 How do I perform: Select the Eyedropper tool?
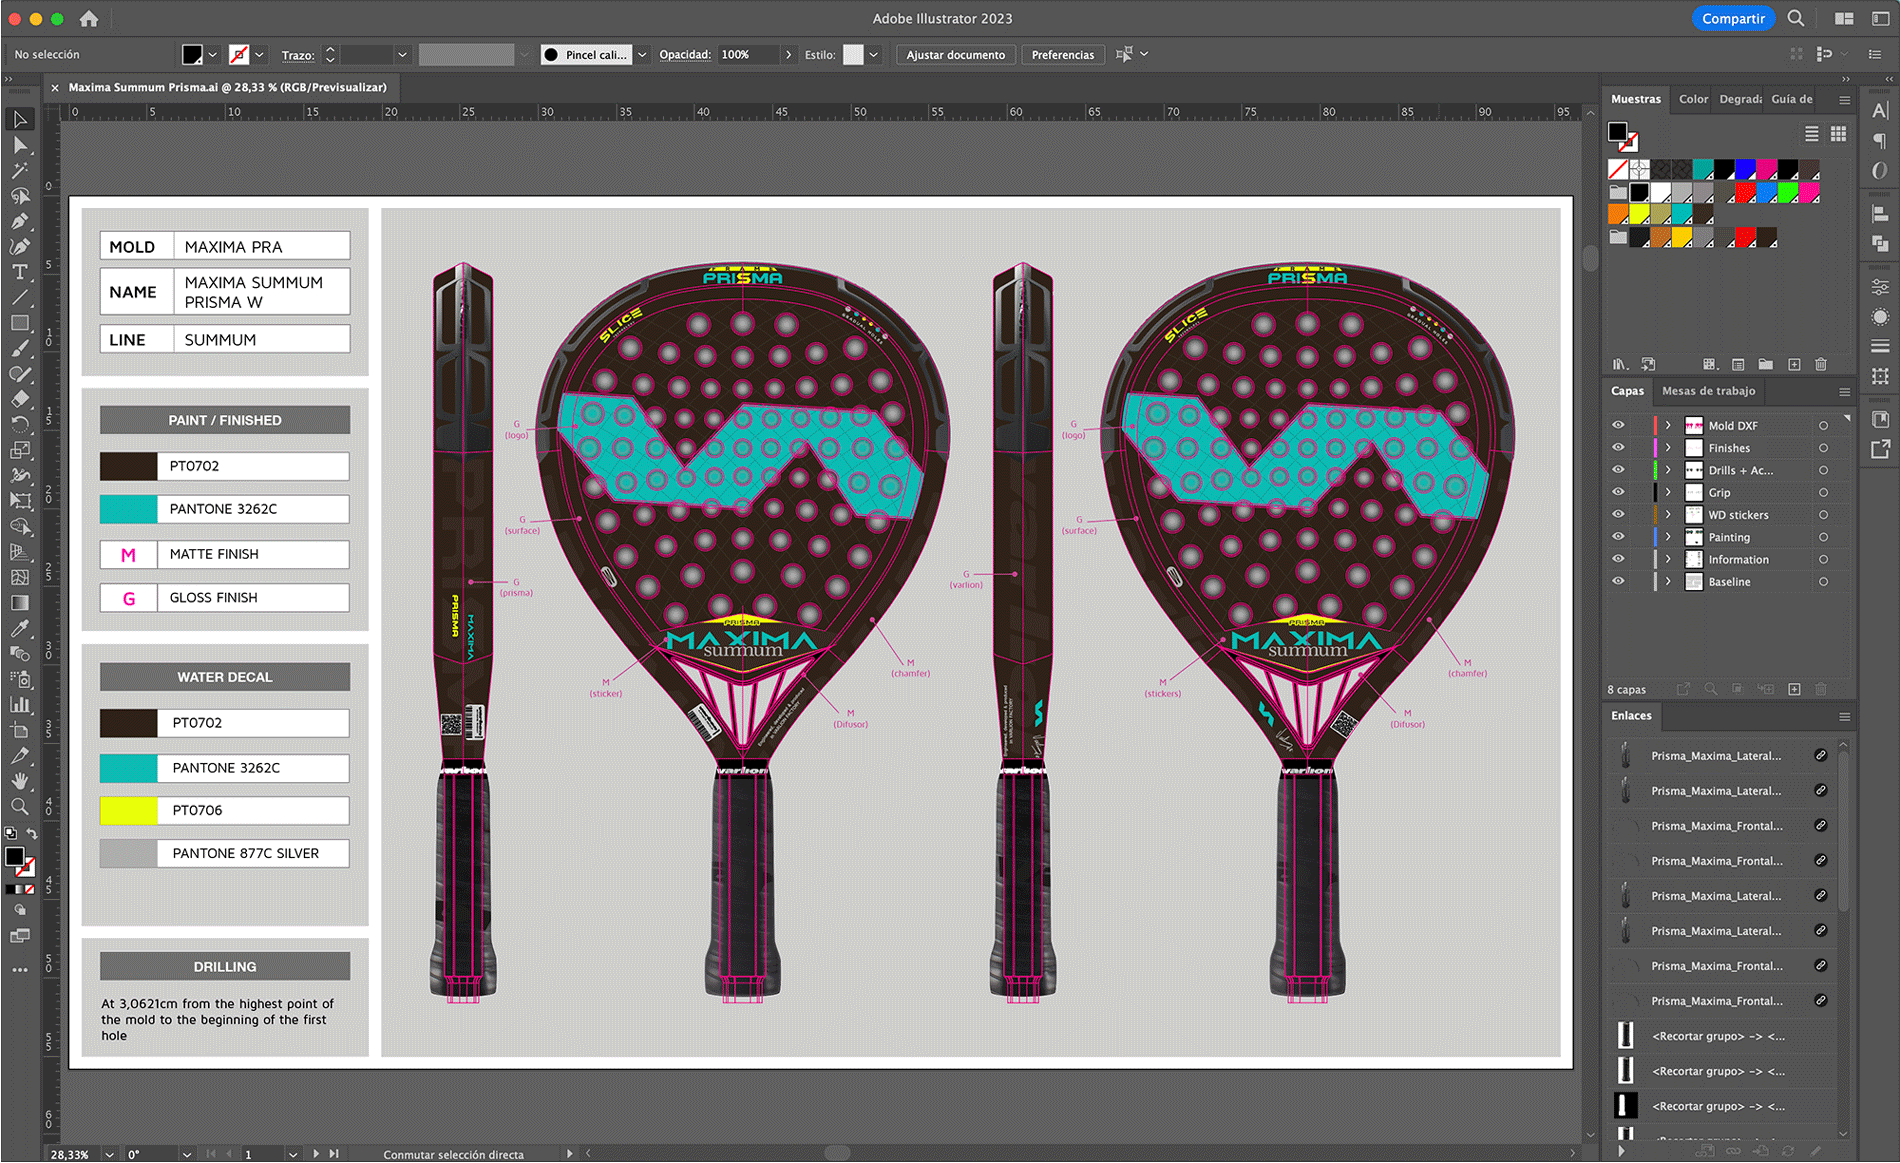click(x=20, y=628)
